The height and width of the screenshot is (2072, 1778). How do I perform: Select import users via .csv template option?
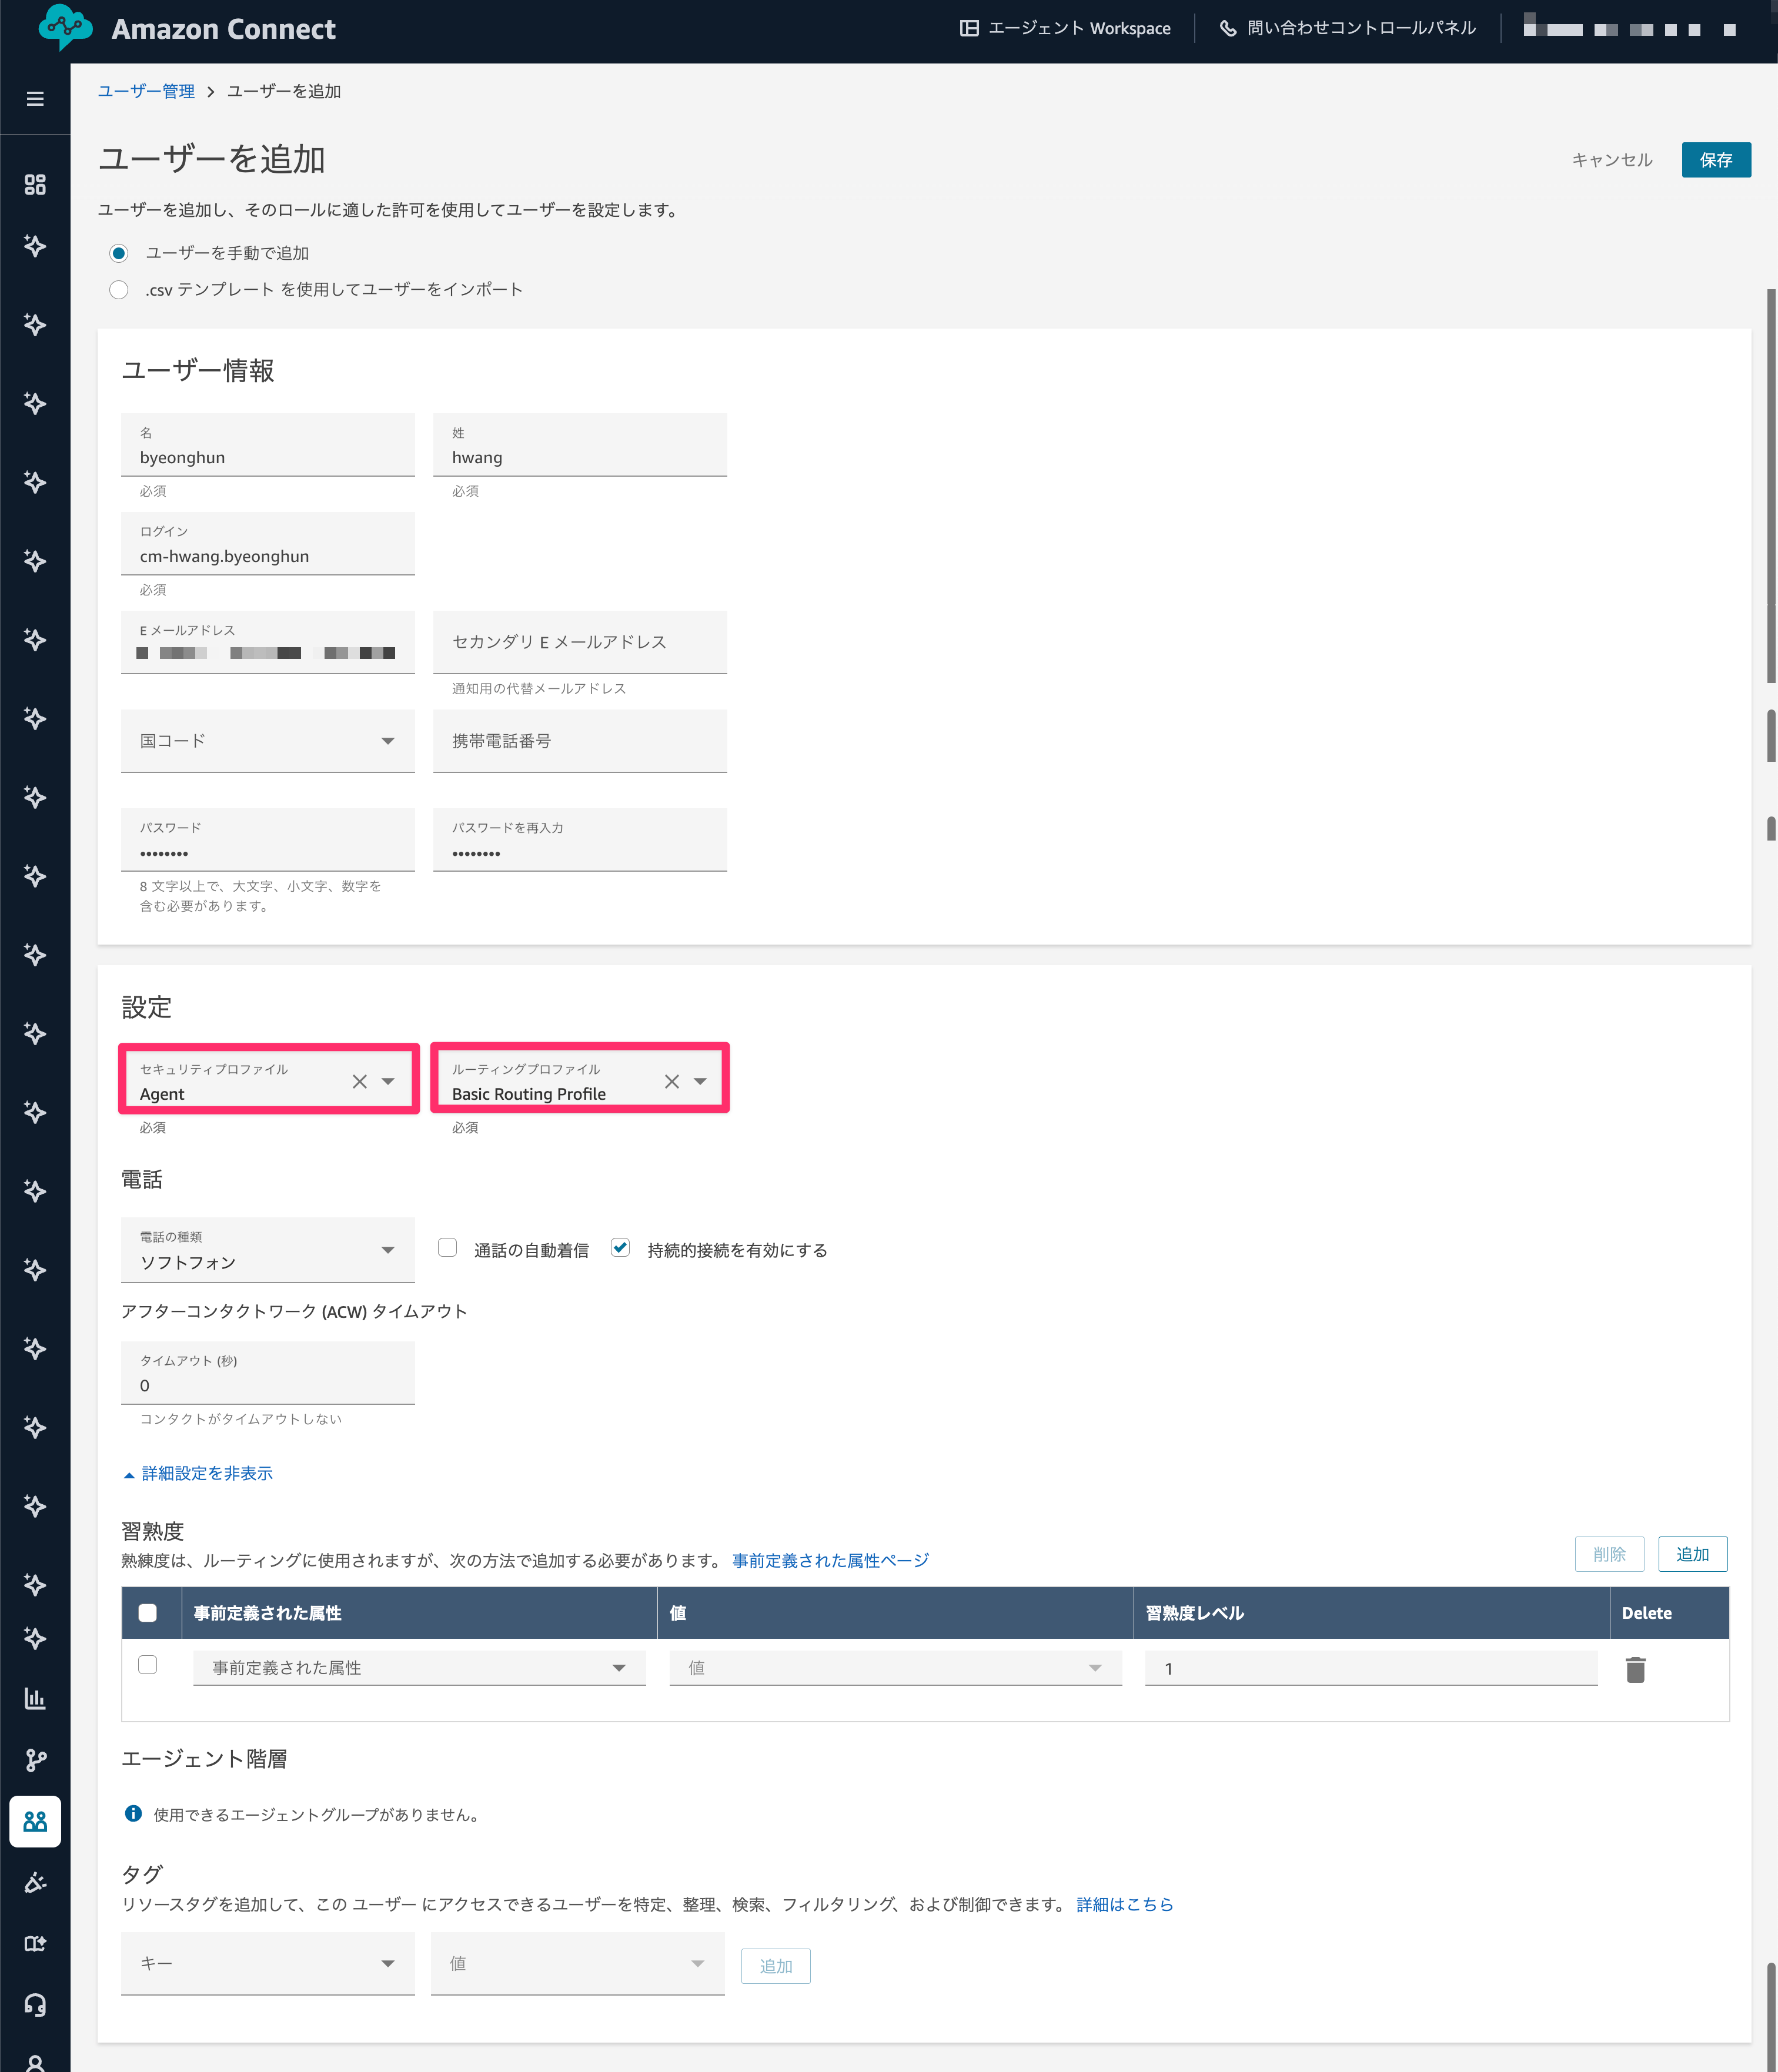tap(119, 290)
